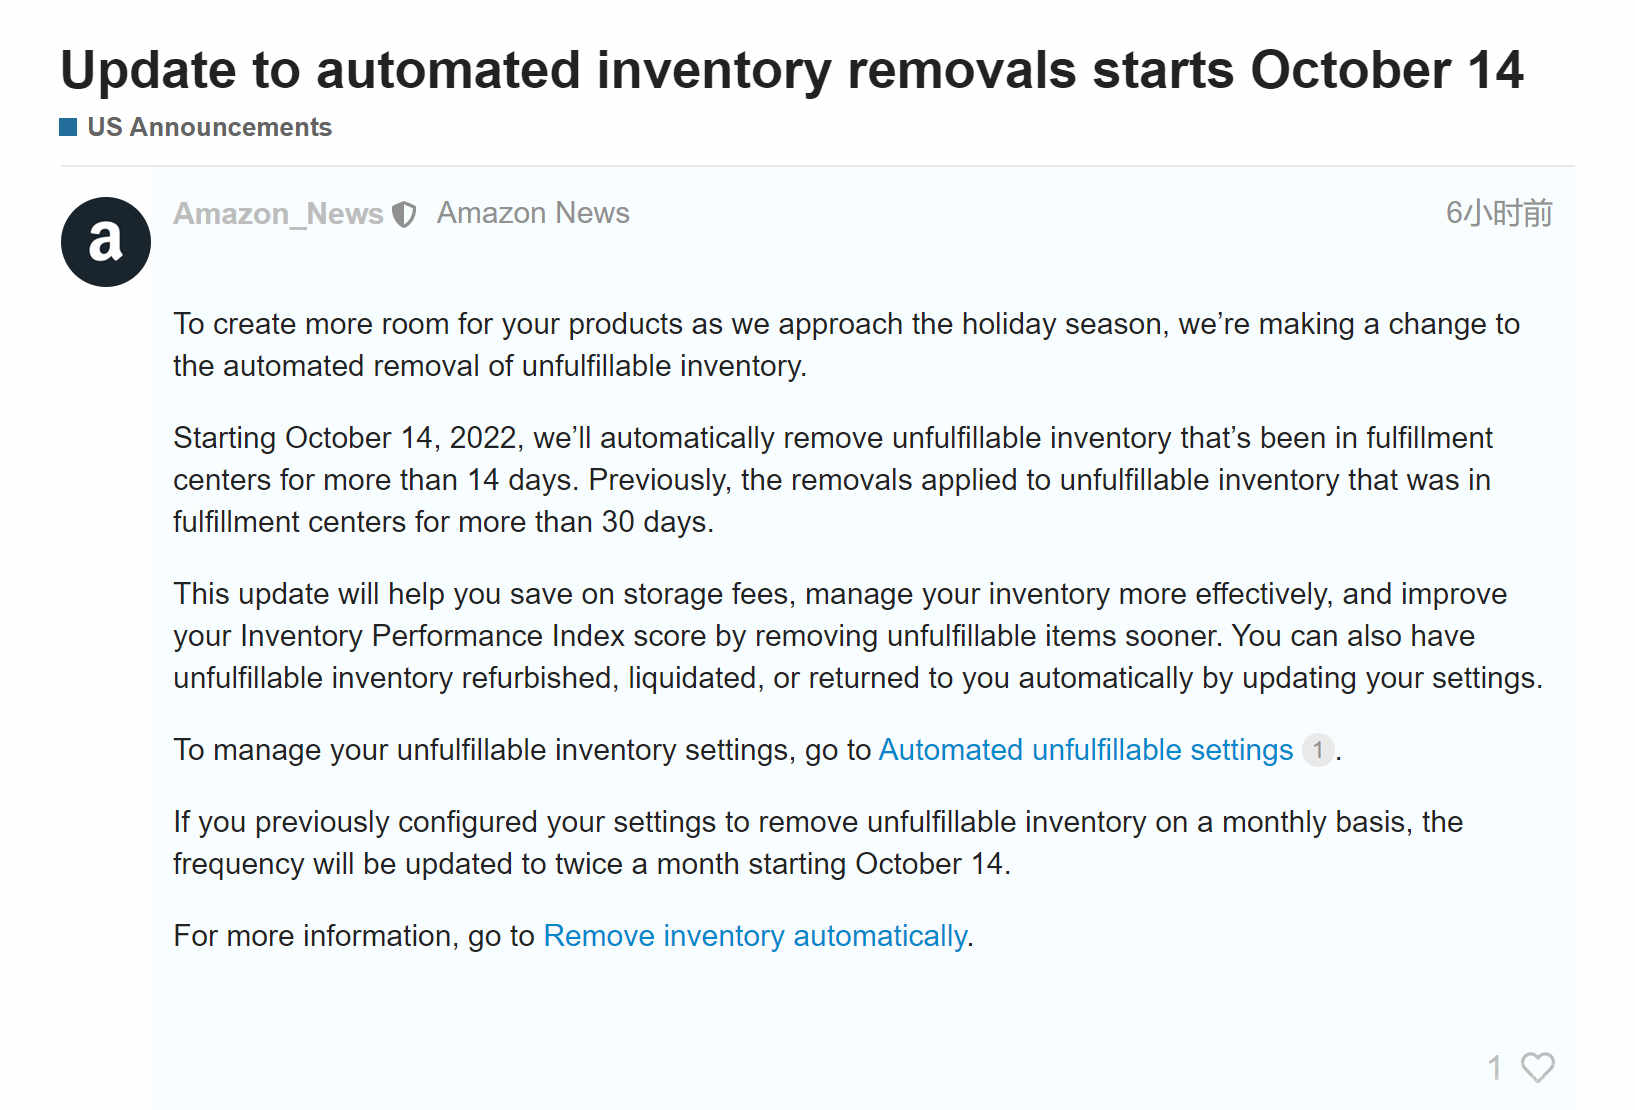Click the link click-count badge showing 1
Image resolution: width=1635 pixels, height=1110 pixels.
[1318, 750]
